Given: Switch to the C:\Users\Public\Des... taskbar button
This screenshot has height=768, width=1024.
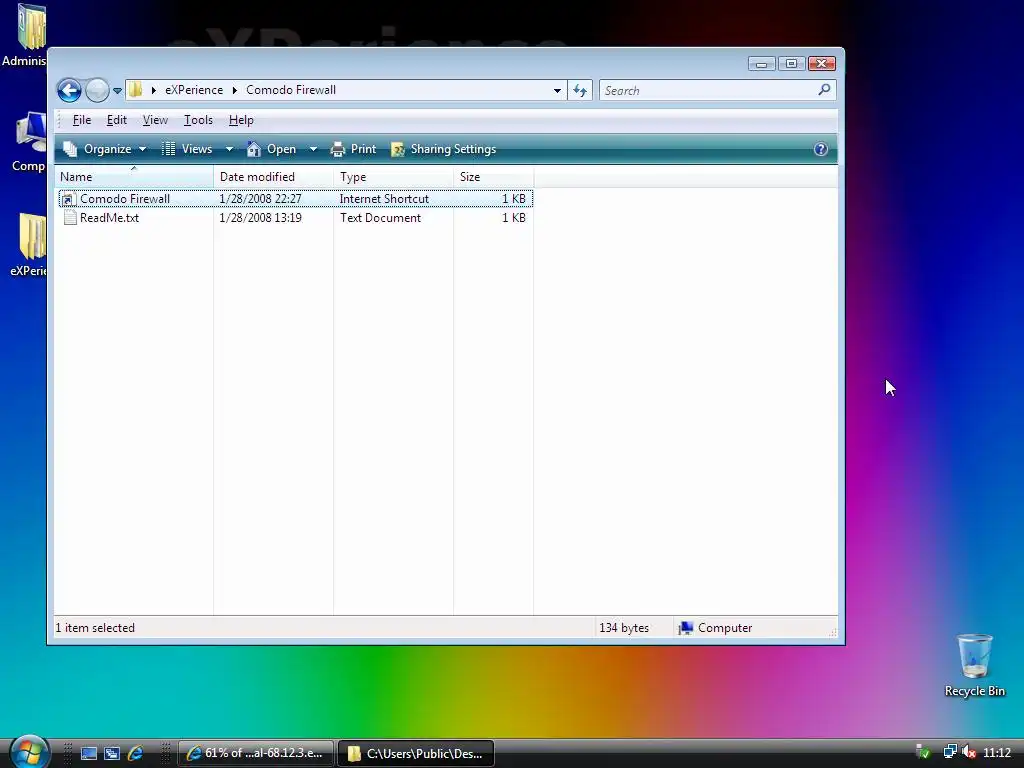Looking at the screenshot, I should [x=416, y=753].
